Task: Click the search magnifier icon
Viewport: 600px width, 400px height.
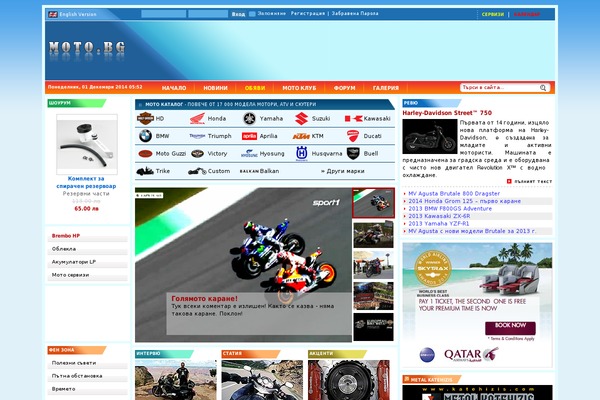Action: [x=543, y=88]
